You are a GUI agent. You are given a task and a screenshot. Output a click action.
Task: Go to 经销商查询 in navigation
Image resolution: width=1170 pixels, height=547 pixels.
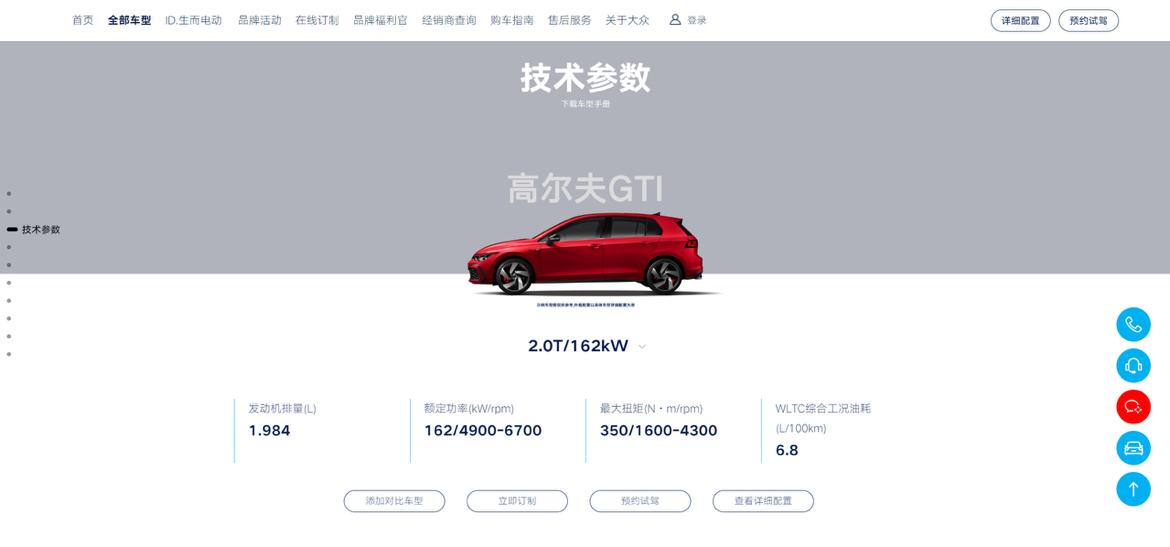(x=448, y=20)
